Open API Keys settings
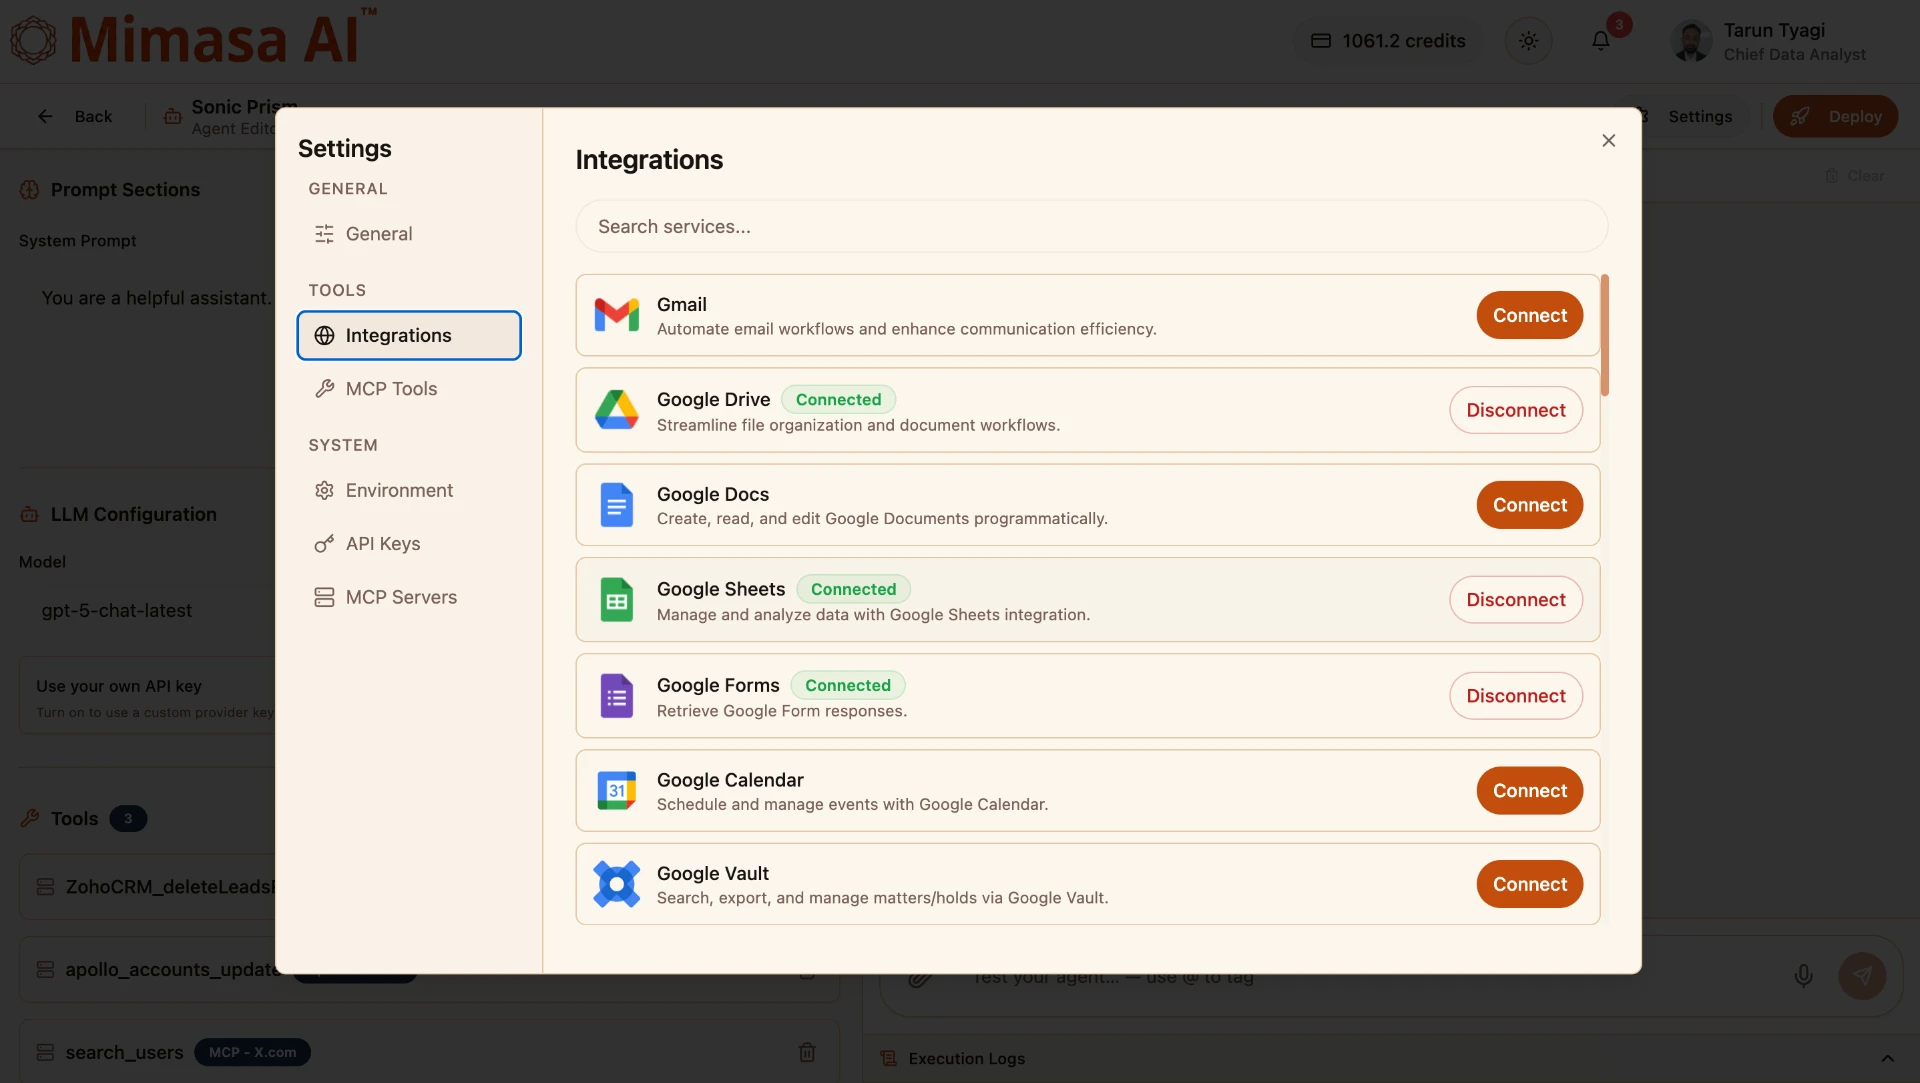 [x=409, y=544]
